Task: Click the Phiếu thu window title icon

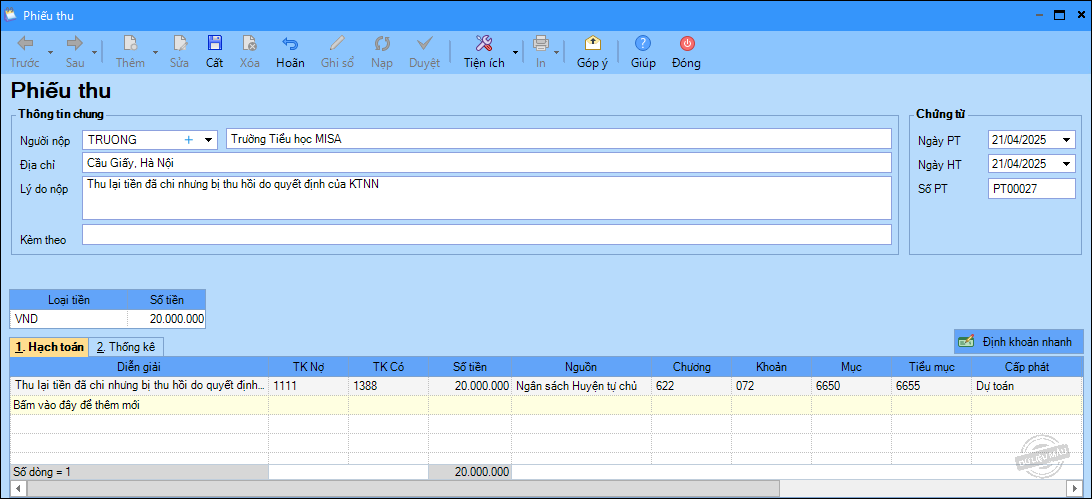Action: [x=11, y=15]
